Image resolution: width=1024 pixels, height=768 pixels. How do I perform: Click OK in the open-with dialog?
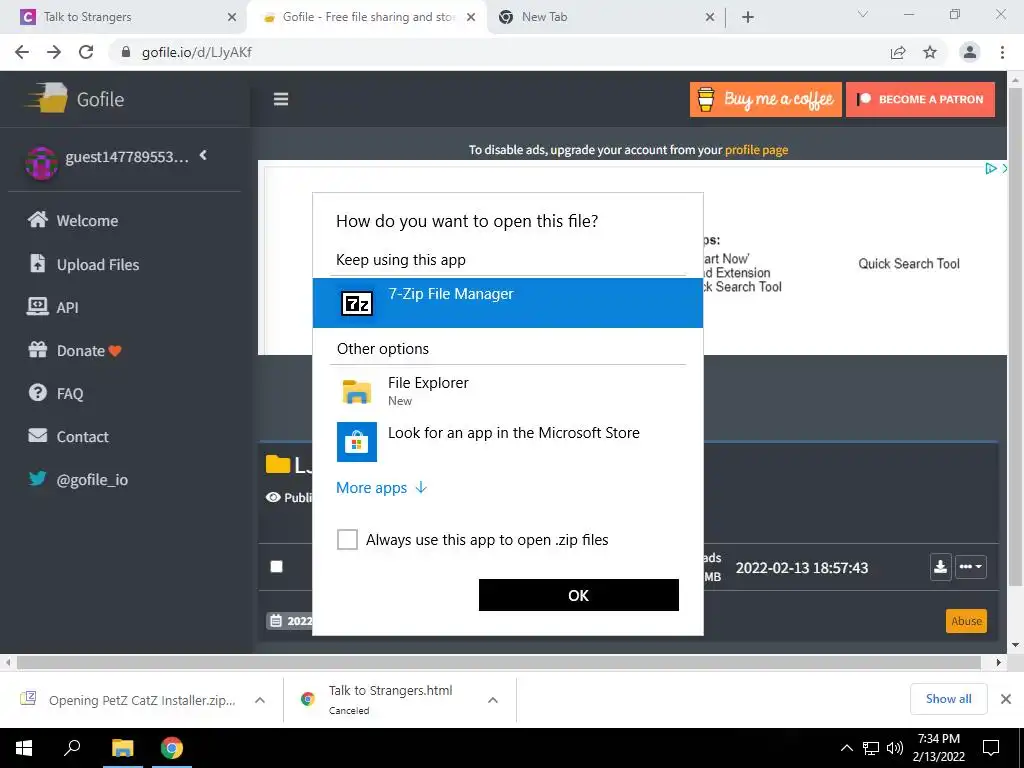(x=579, y=595)
